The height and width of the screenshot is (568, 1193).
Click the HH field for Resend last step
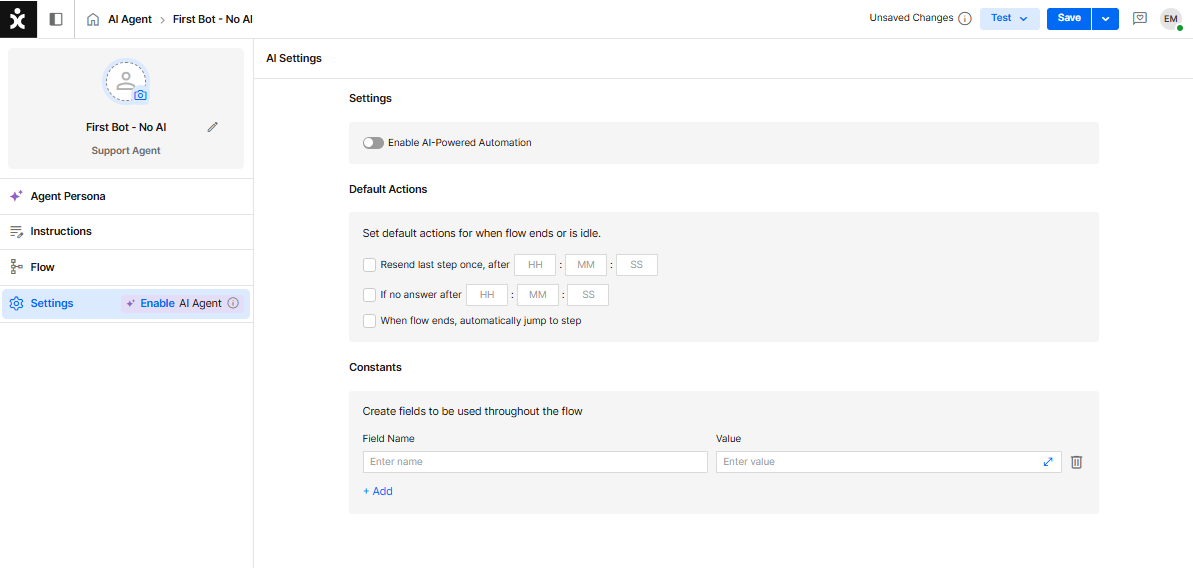pyautogui.click(x=535, y=265)
